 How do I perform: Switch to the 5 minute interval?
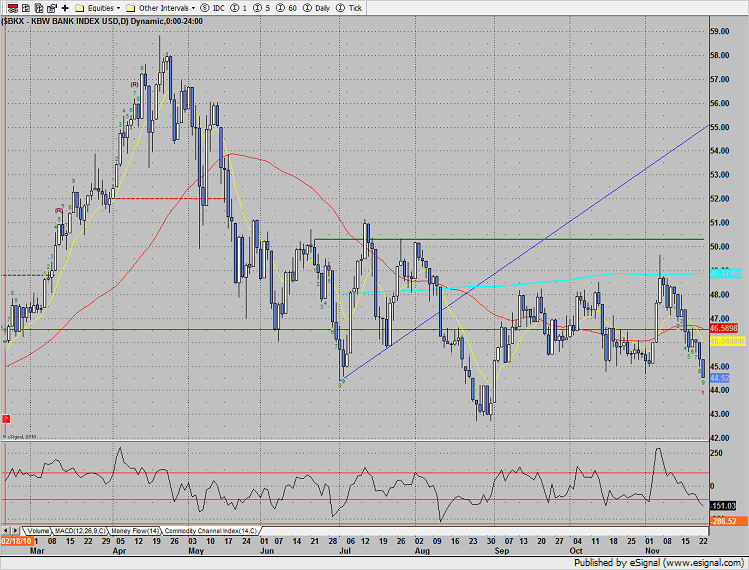pyautogui.click(x=268, y=8)
